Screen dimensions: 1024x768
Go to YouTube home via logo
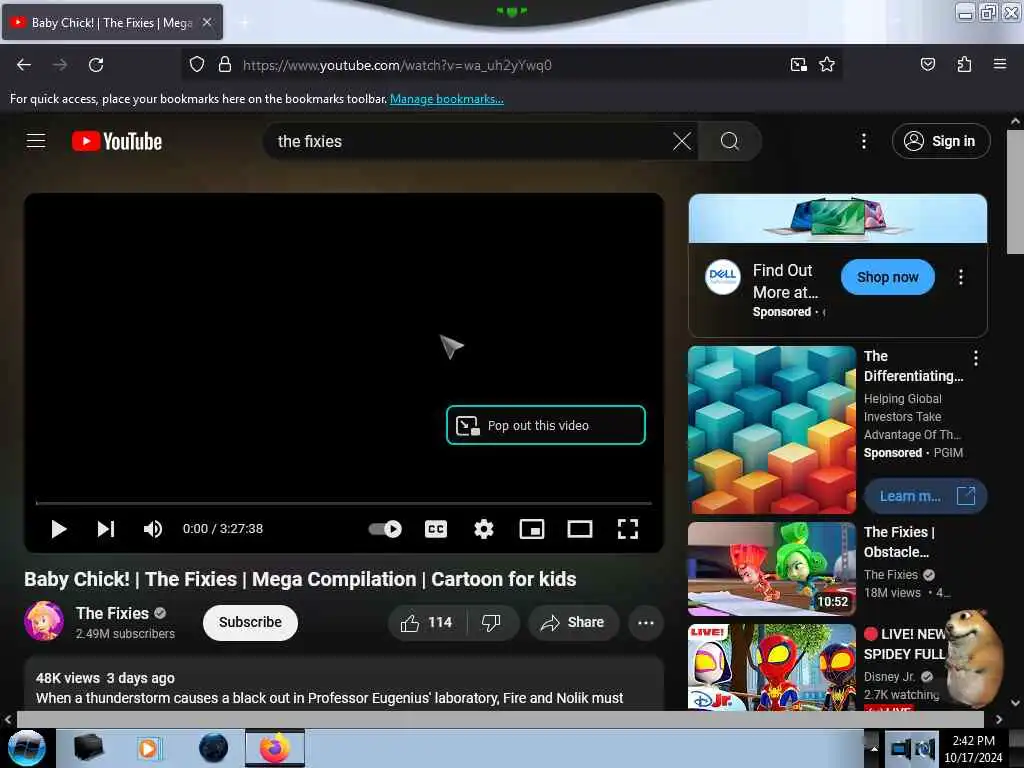point(117,141)
